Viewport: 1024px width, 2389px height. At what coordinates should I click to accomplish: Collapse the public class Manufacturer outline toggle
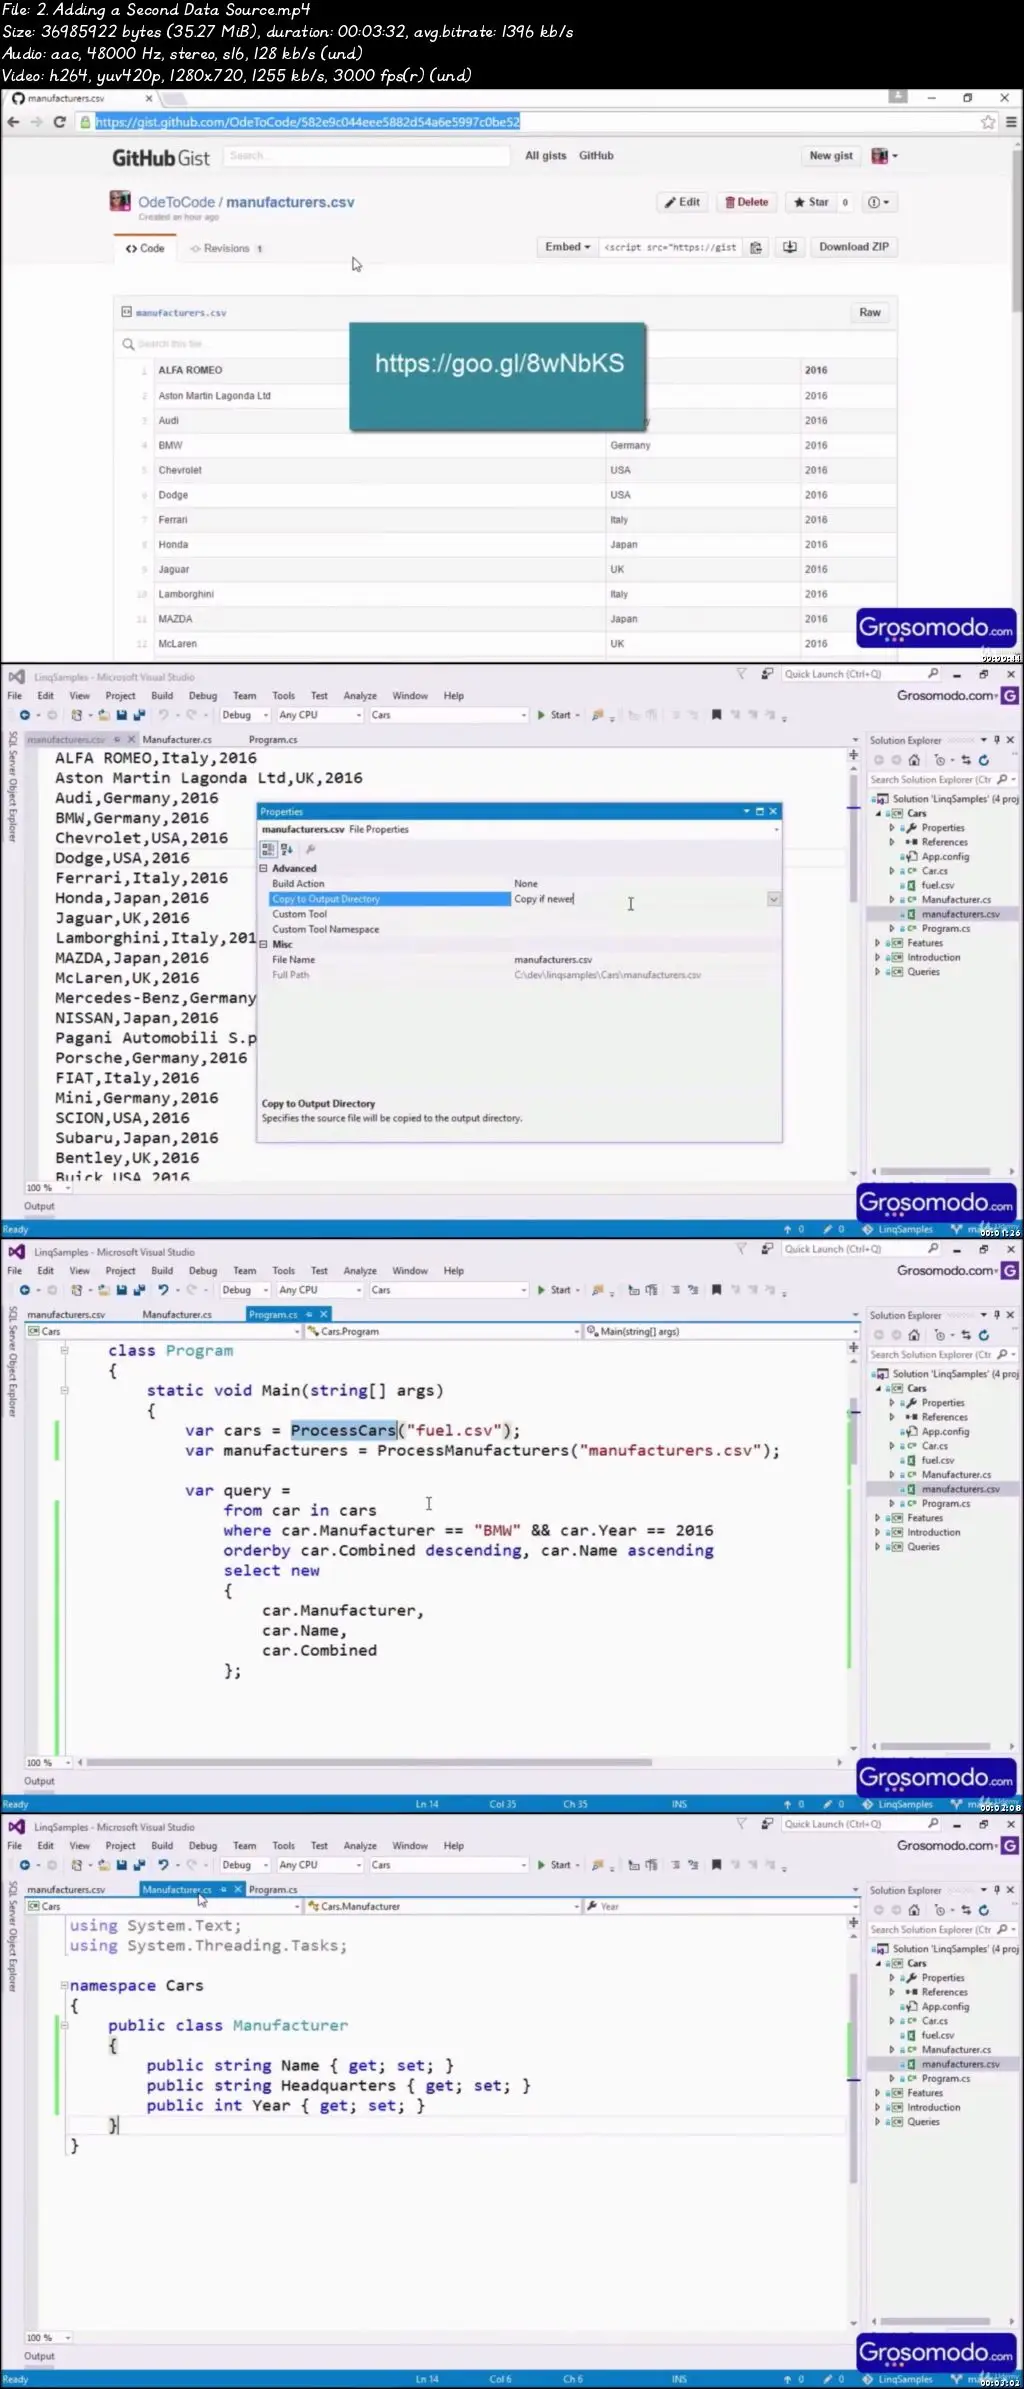tap(64, 2025)
